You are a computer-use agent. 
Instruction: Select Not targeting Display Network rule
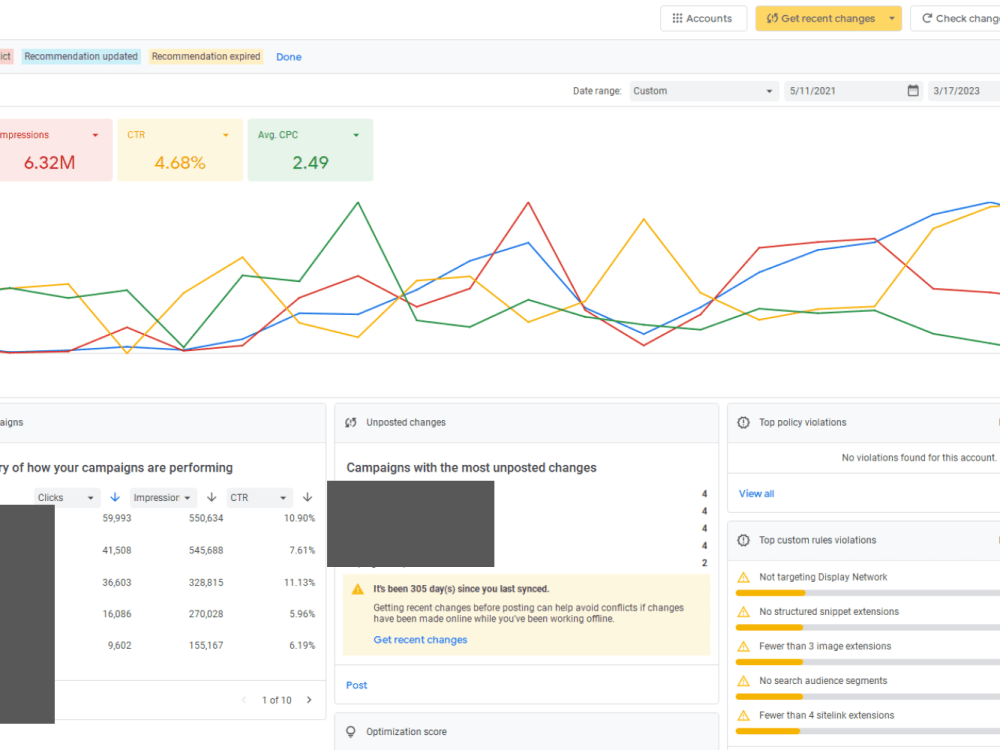[x=823, y=577]
